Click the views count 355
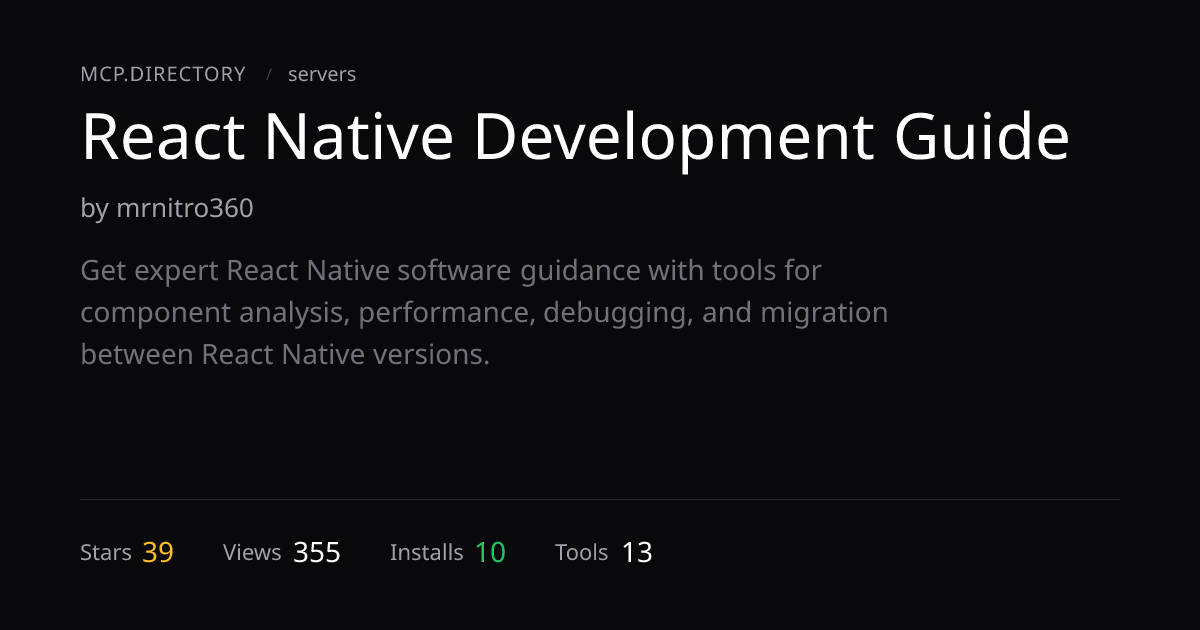 [317, 553]
